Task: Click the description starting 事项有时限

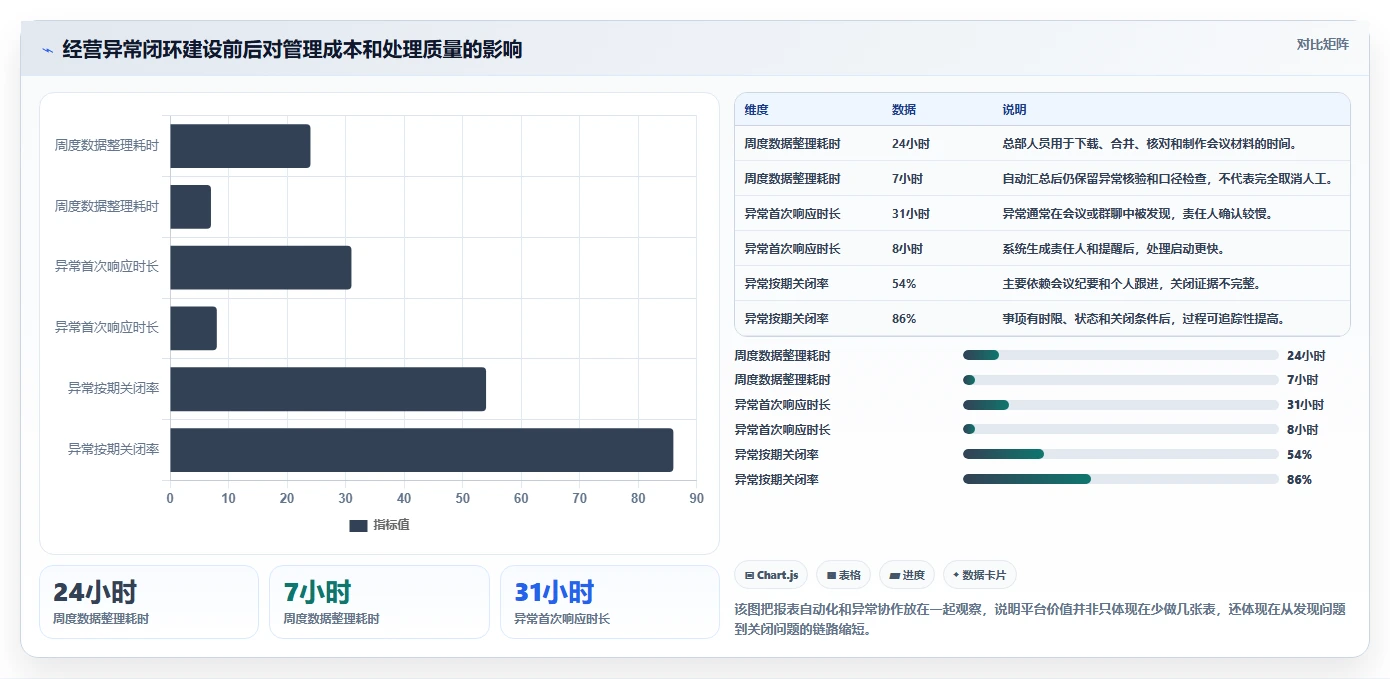Action: tap(1143, 319)
